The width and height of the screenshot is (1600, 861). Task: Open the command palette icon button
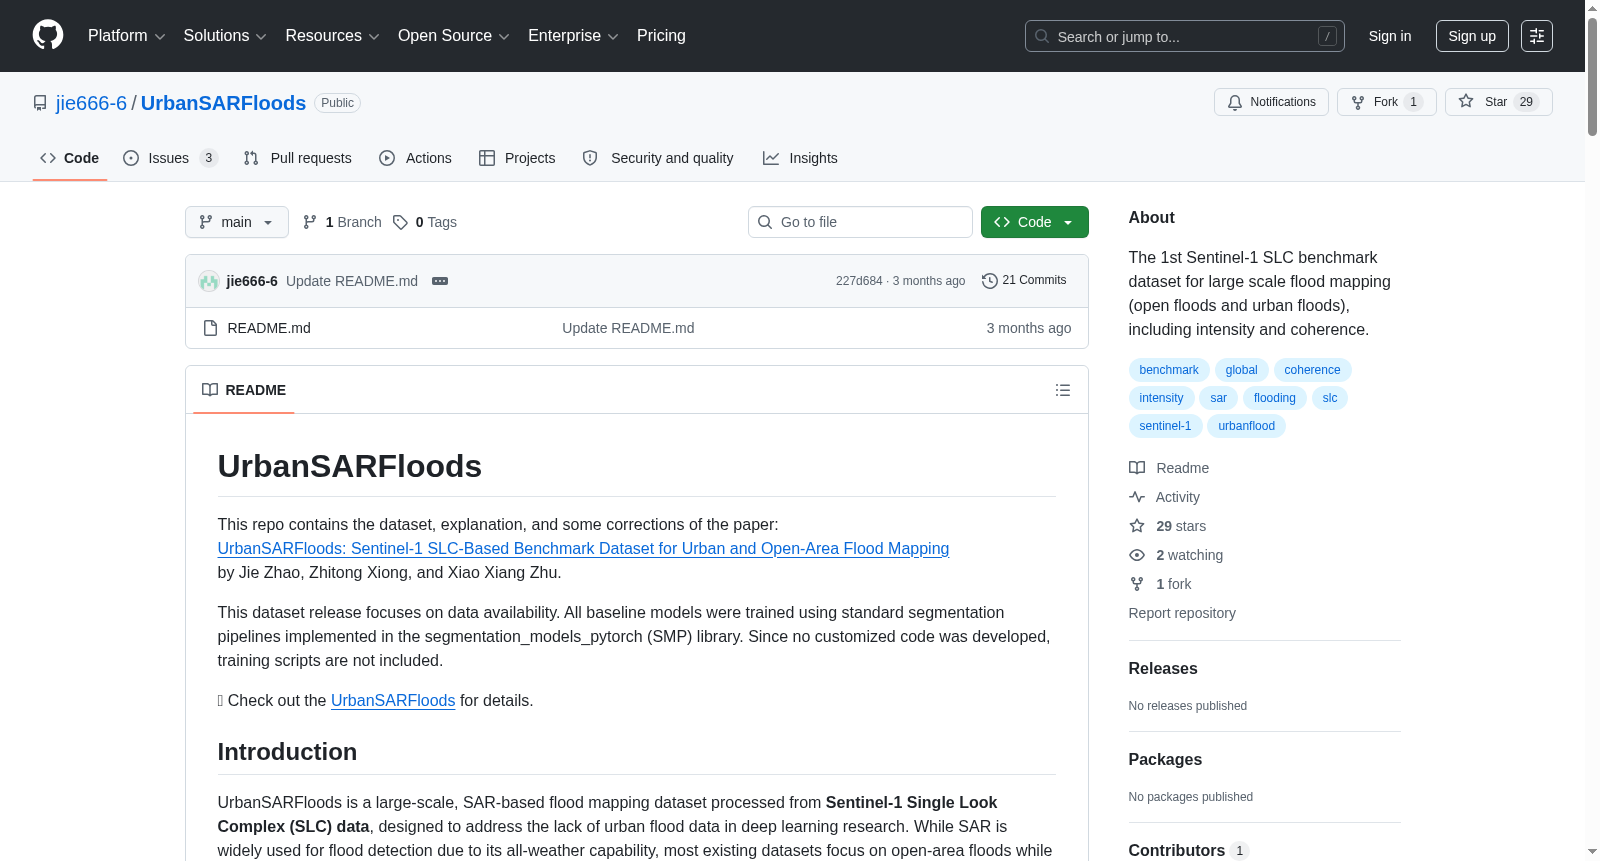(1537, 36)
